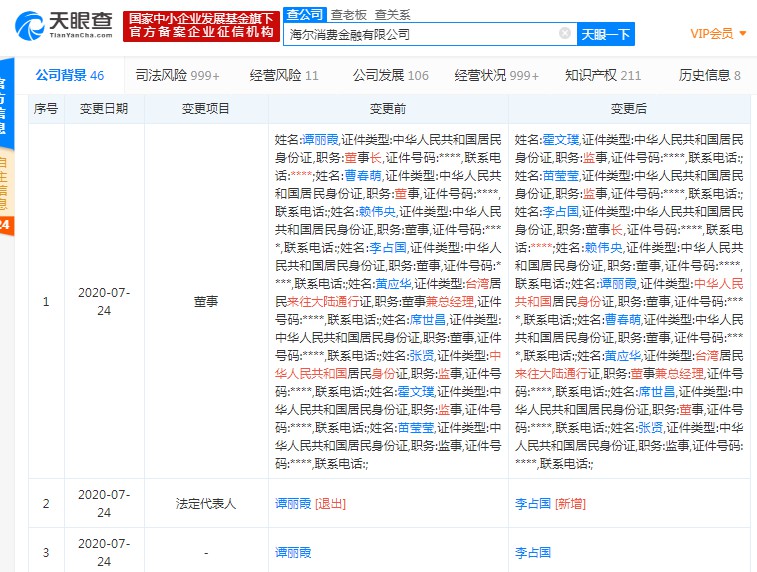Click the 天眼一下 search button
757x572 pixels.
(605, 34)
